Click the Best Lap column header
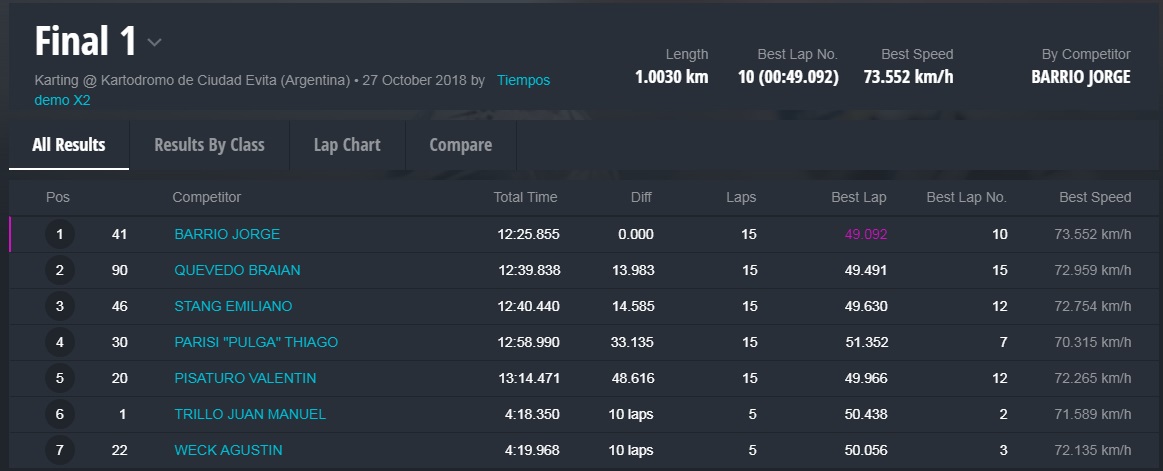1163x471 pixels. 858,197
